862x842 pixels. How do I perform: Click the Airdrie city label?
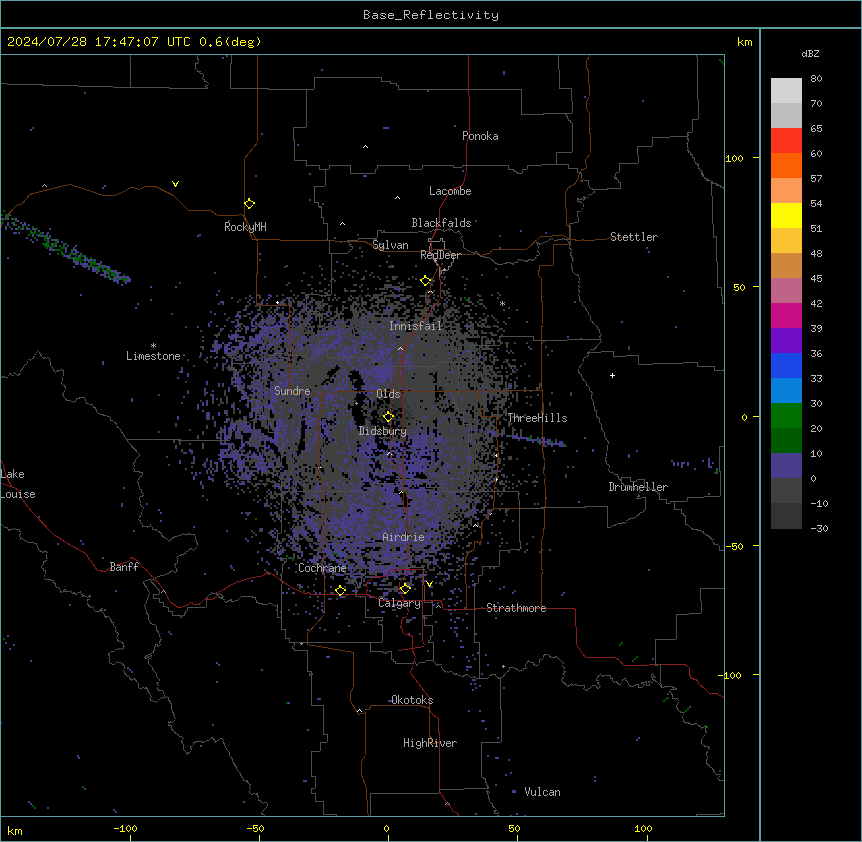tap(404, 537)
